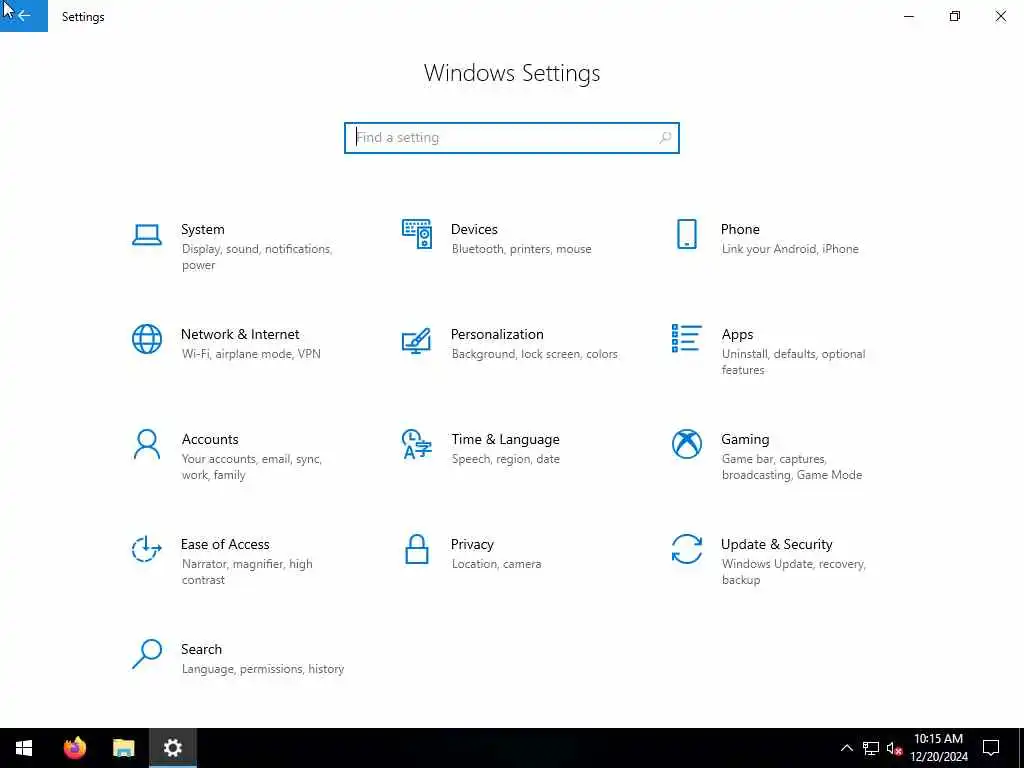This screenshot has height=768, width=1024.
Task: Open the Personalization label
Action: pos(497,334)
